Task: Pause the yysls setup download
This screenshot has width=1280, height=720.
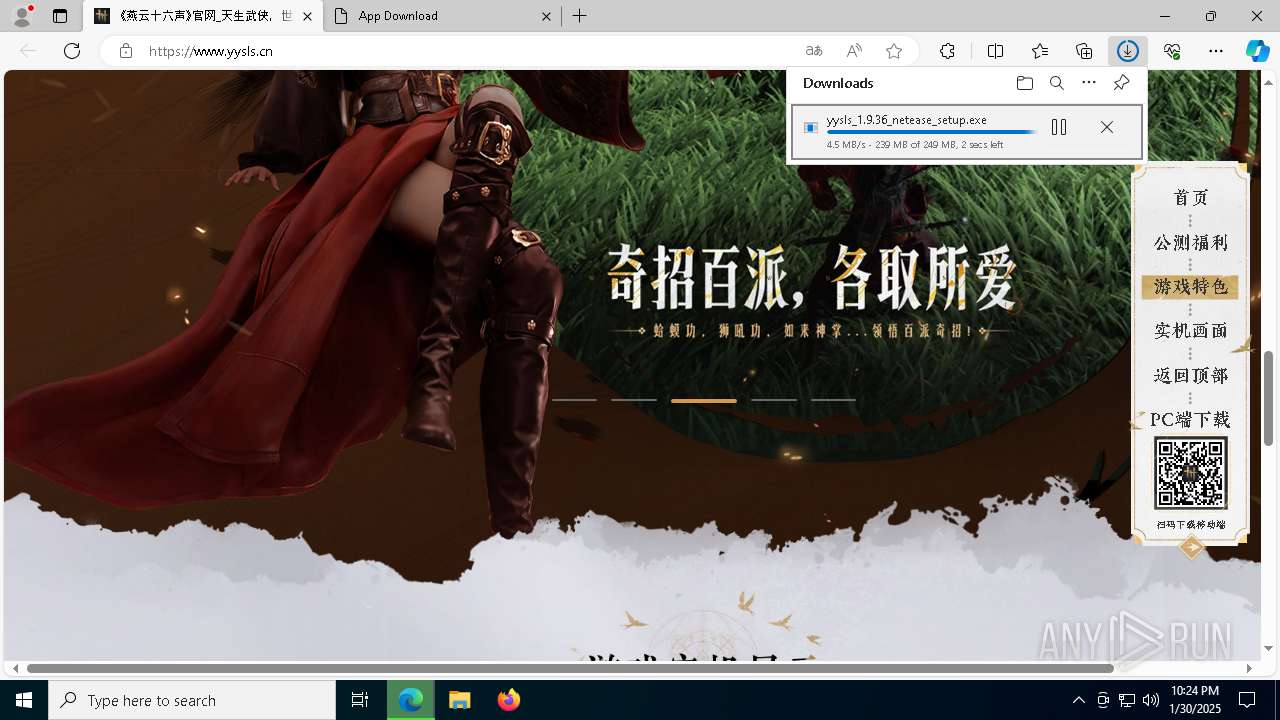Action: 1059,127
